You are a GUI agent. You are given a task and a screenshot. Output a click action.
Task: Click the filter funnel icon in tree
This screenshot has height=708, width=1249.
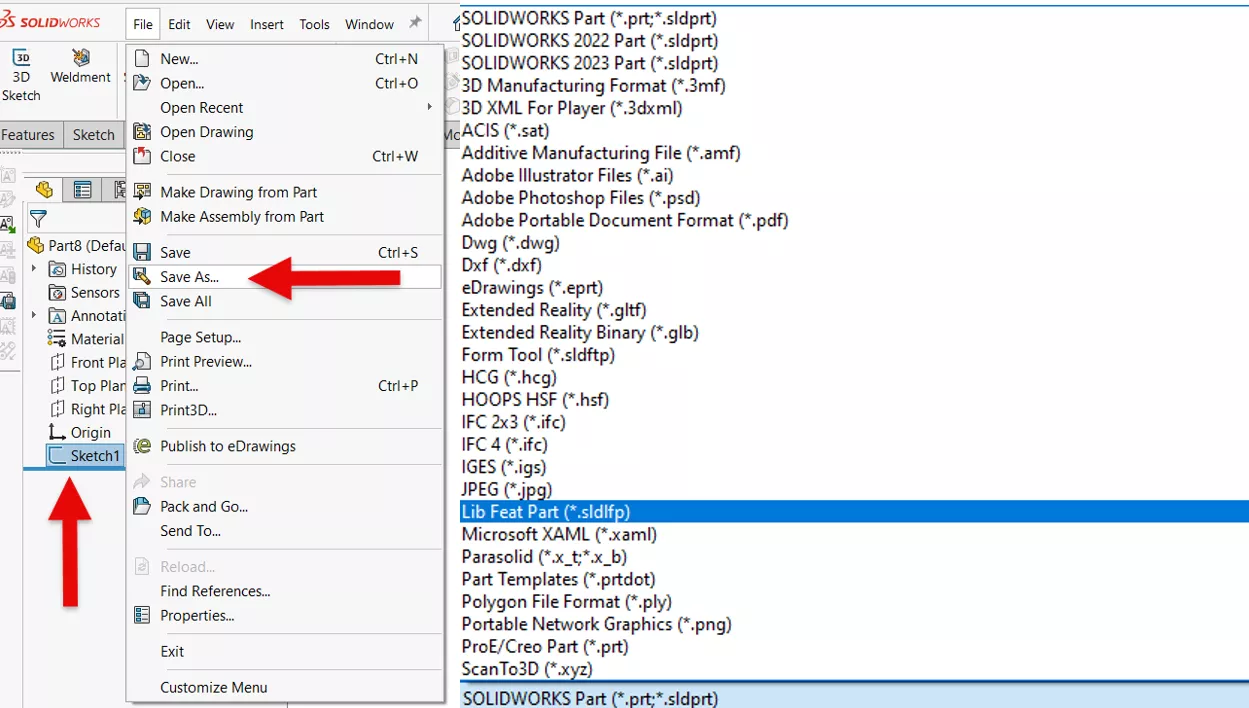pos(38,219)
